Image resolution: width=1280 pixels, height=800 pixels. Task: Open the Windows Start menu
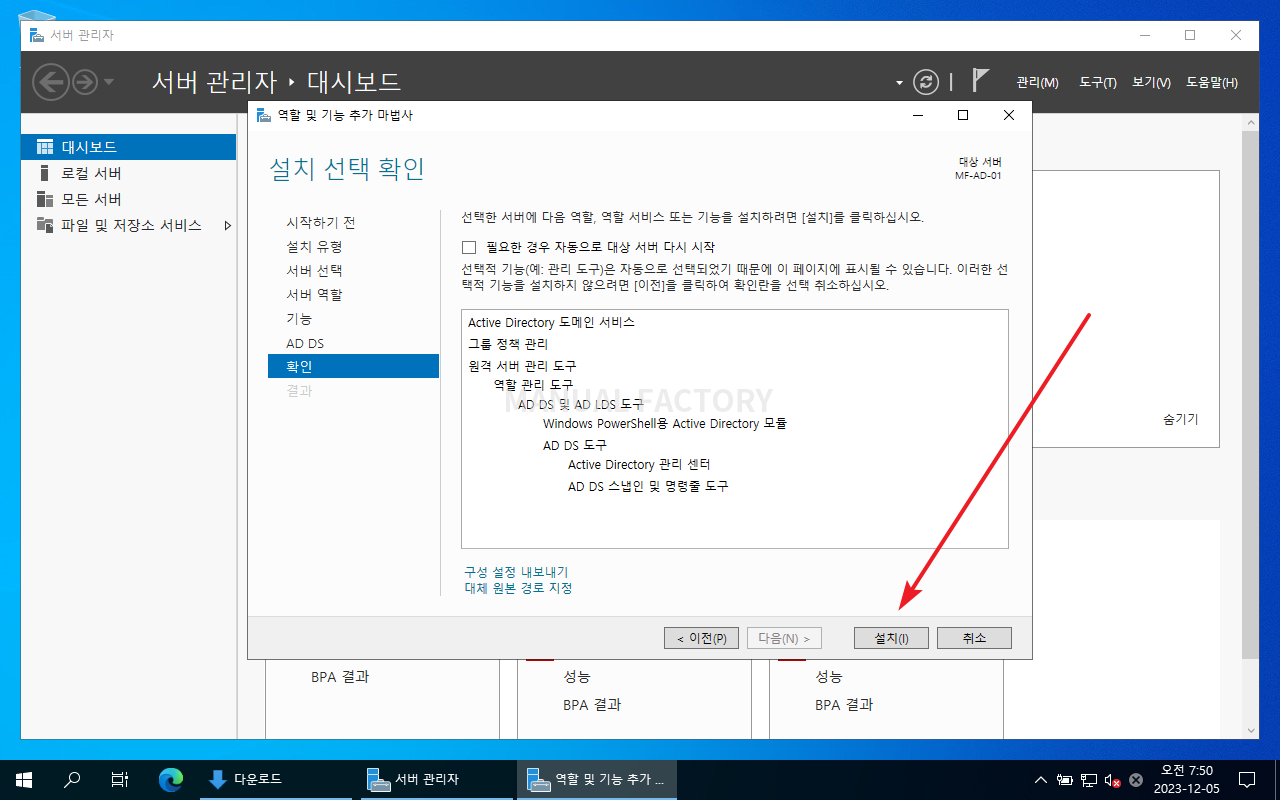(x=24, y=779)
